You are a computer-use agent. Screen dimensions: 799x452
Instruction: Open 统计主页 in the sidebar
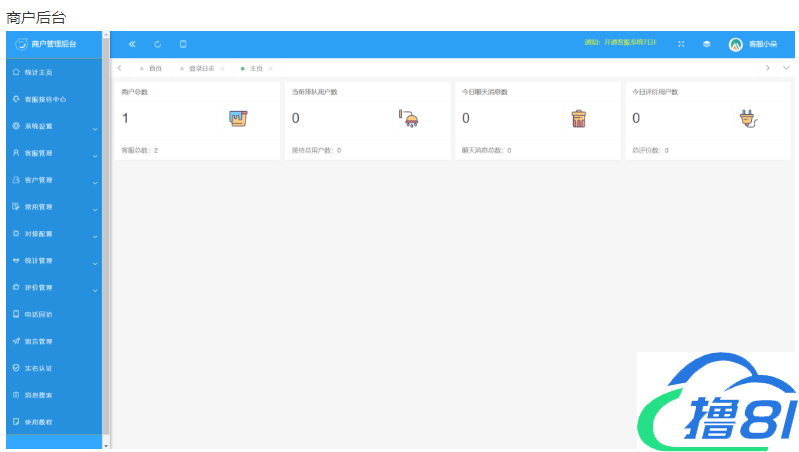coord(40,73)
